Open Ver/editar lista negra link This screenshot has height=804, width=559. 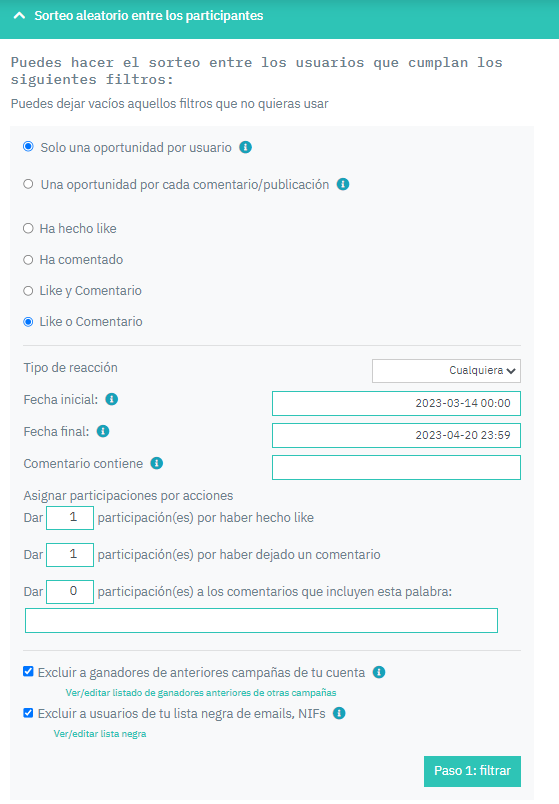coord(100,734)
